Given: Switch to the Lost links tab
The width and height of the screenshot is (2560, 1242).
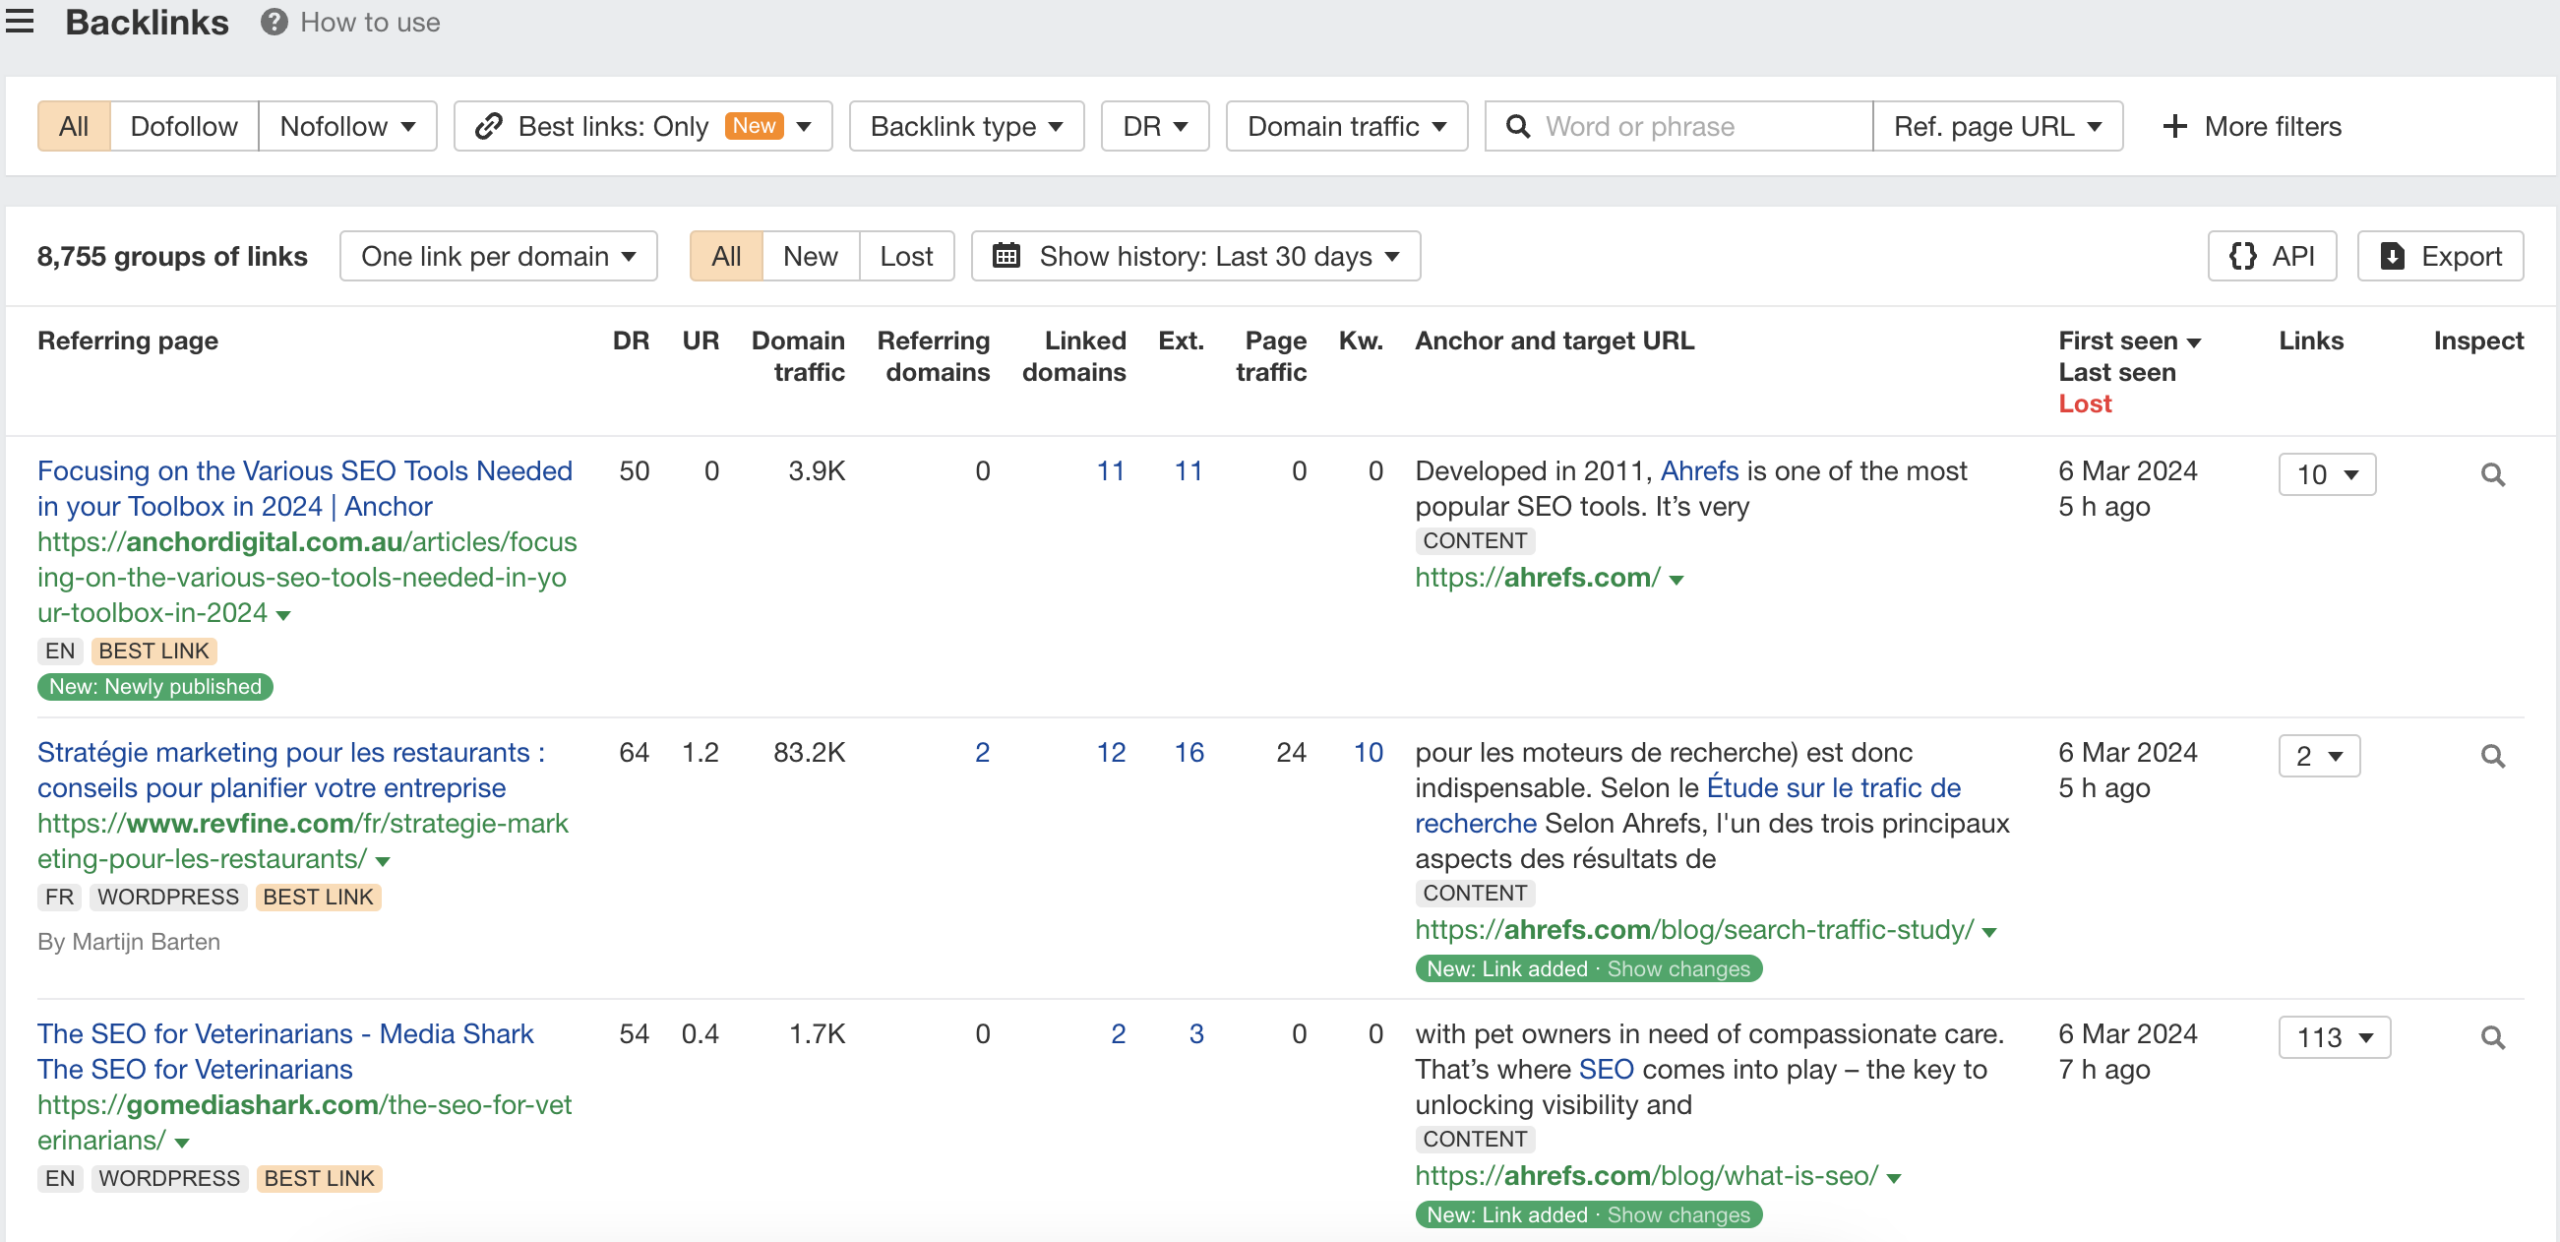Looking at the screenshot, I should click(x=906, y=256).
